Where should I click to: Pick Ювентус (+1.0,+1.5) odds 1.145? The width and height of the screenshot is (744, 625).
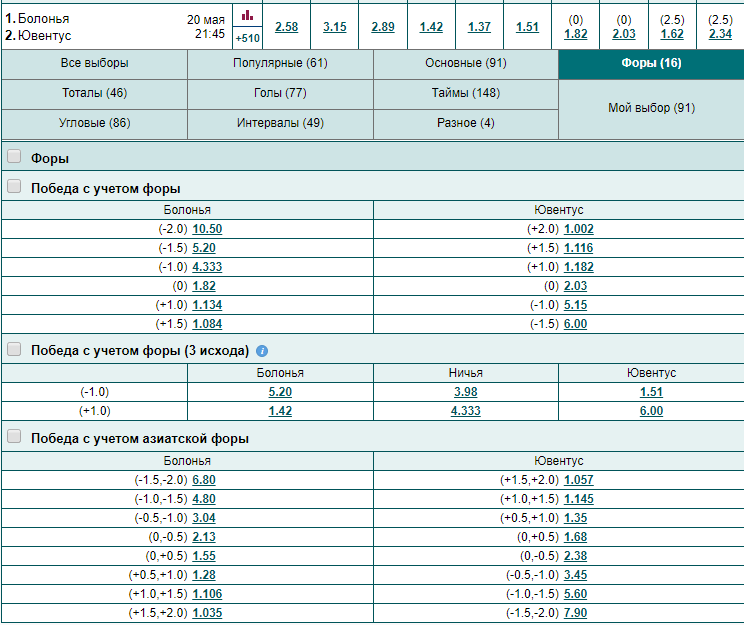578,499
